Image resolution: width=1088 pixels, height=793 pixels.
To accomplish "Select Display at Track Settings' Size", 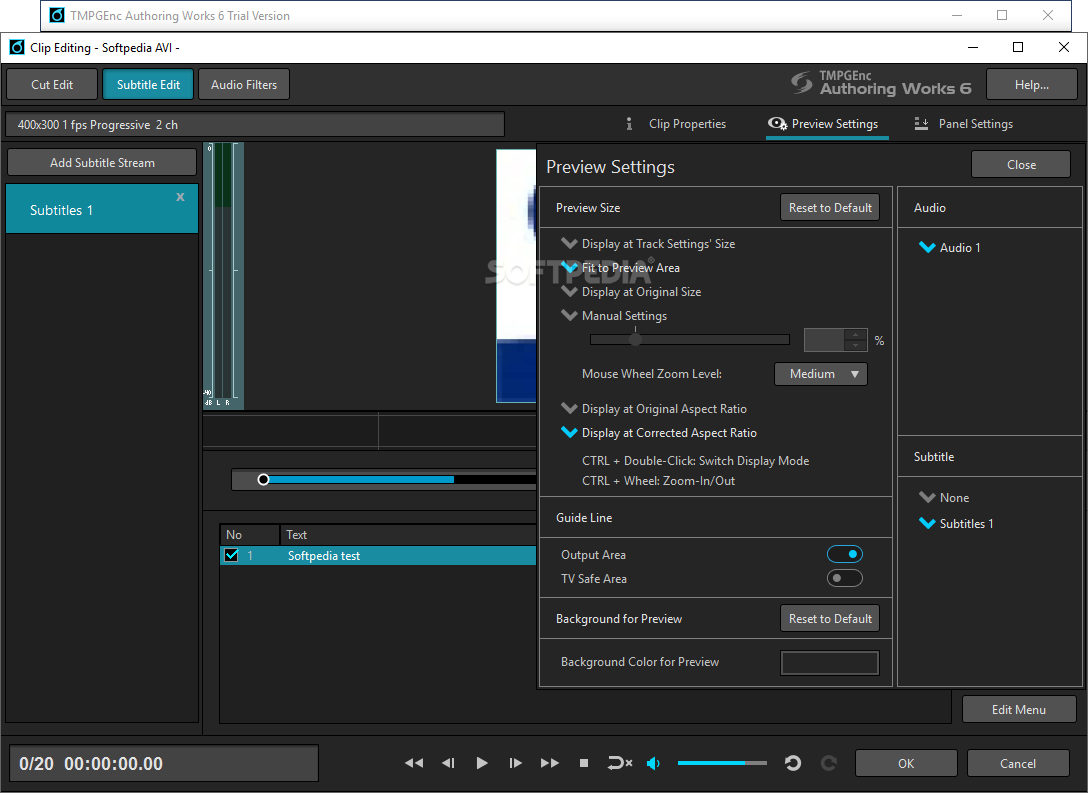I will point(648,244).
